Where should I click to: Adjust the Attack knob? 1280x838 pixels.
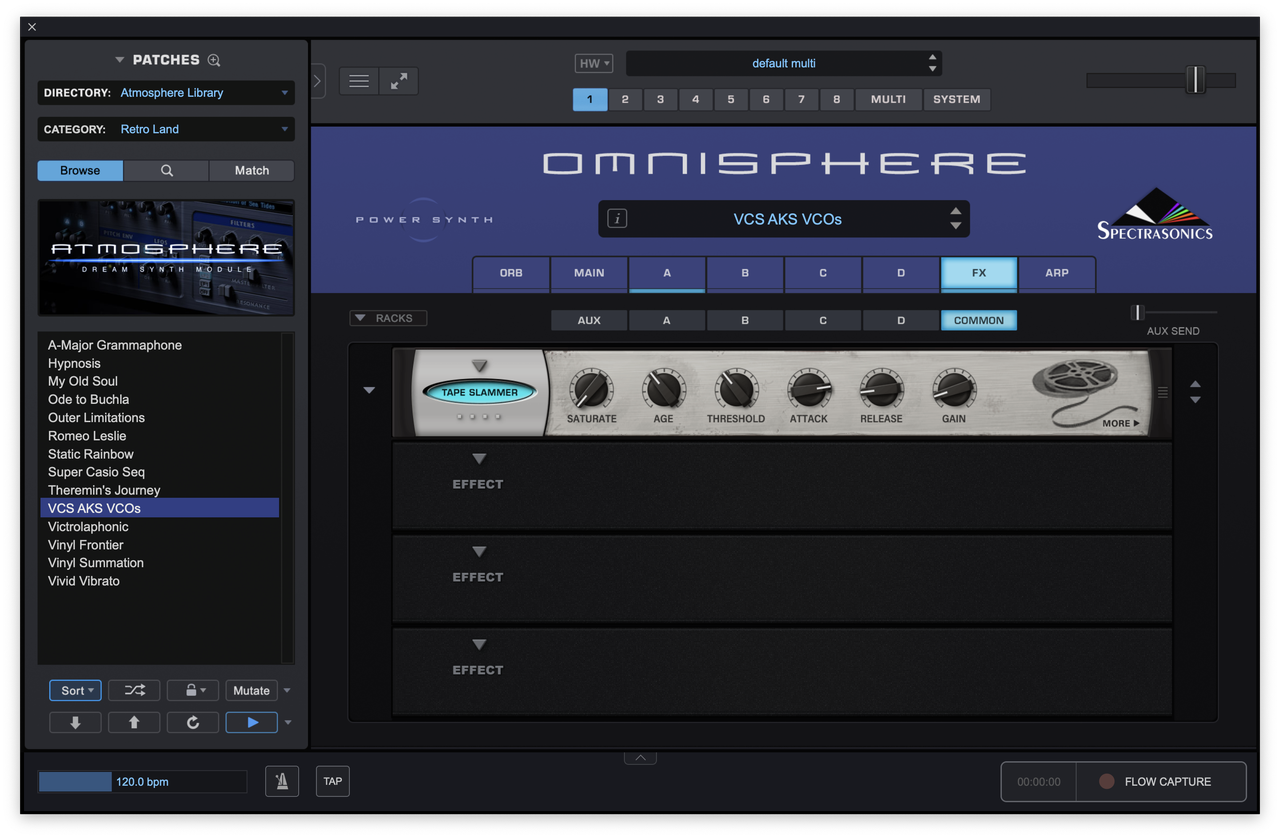808,389
